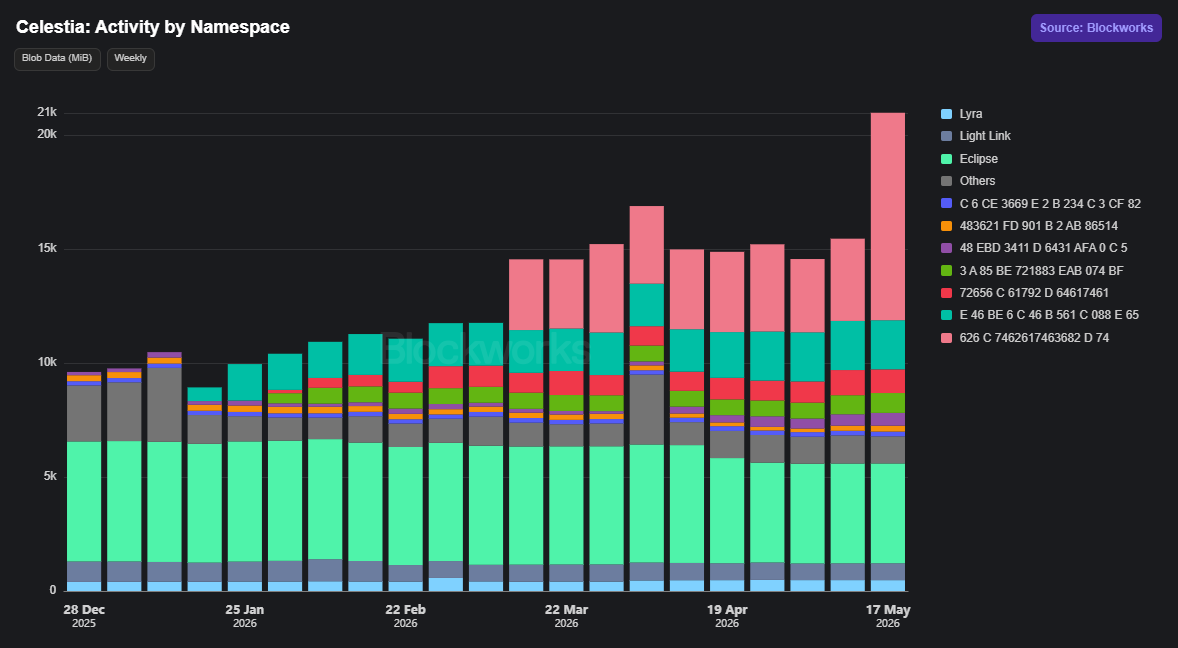Image resolution: width=1178 pixels, height=648 pixels.
Task: Toggle the Lyra series label in legend
Action: point(971,114)
